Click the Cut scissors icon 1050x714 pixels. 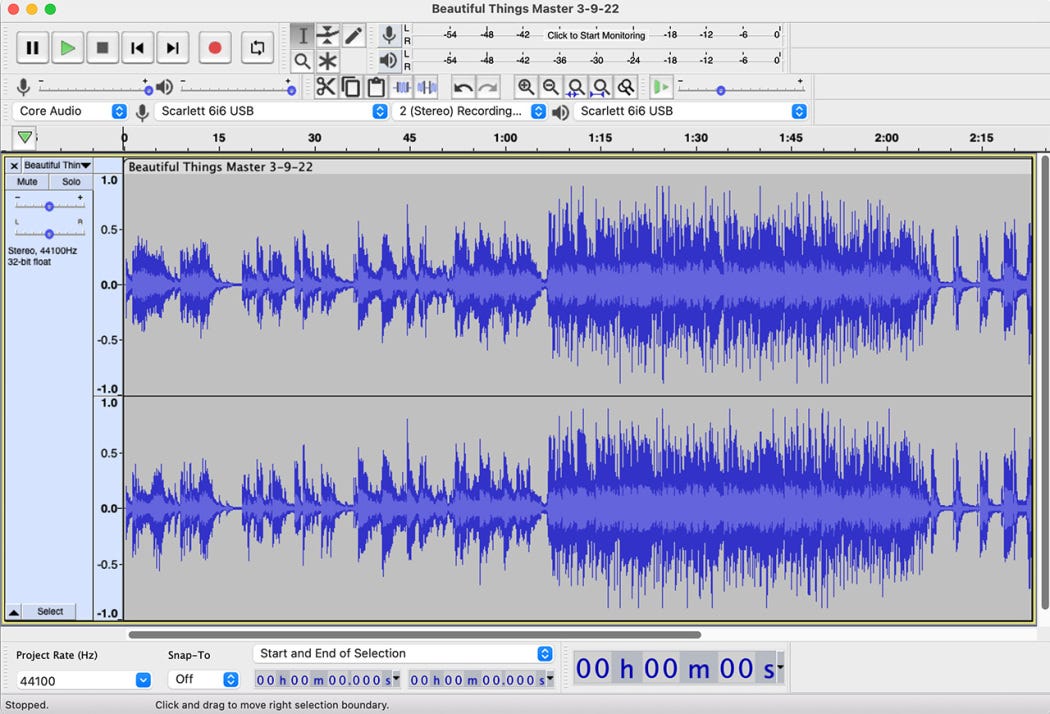click(325, 87)
